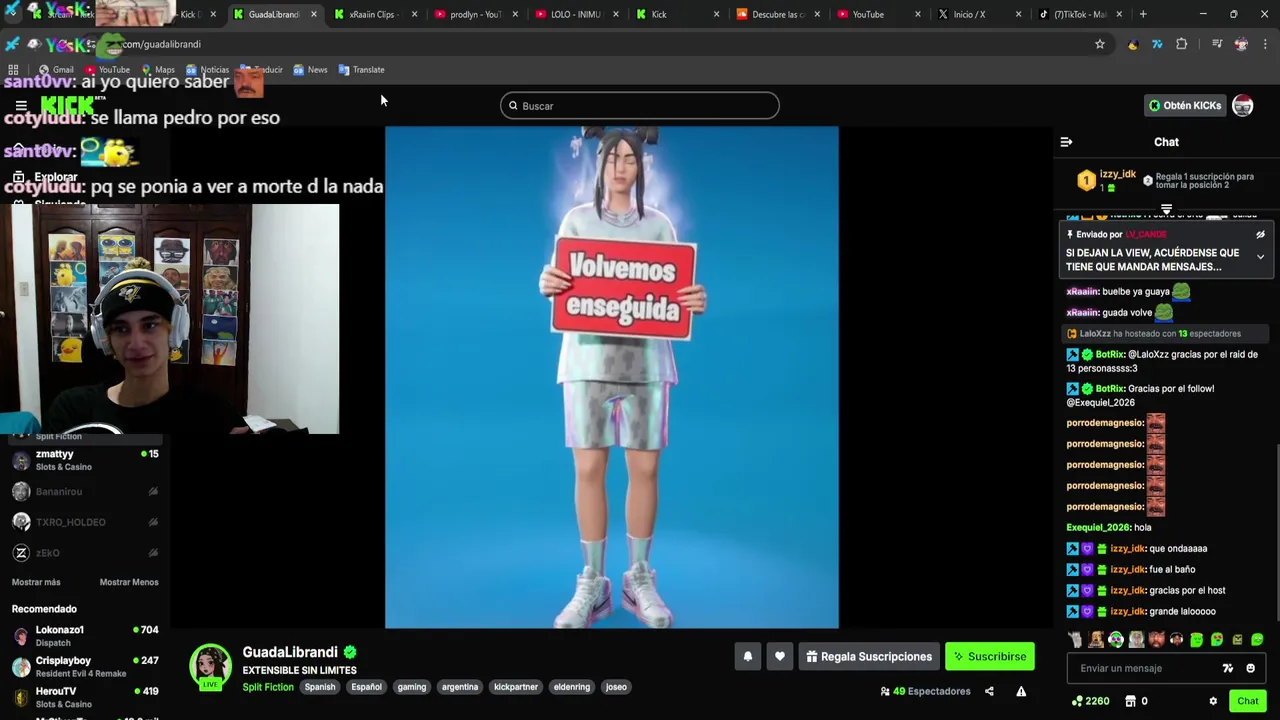Screen dimensions: 1280x720
Task: Open recommended channel Crisplayboy
Action: pyautogui.click(x=85, y=667)
